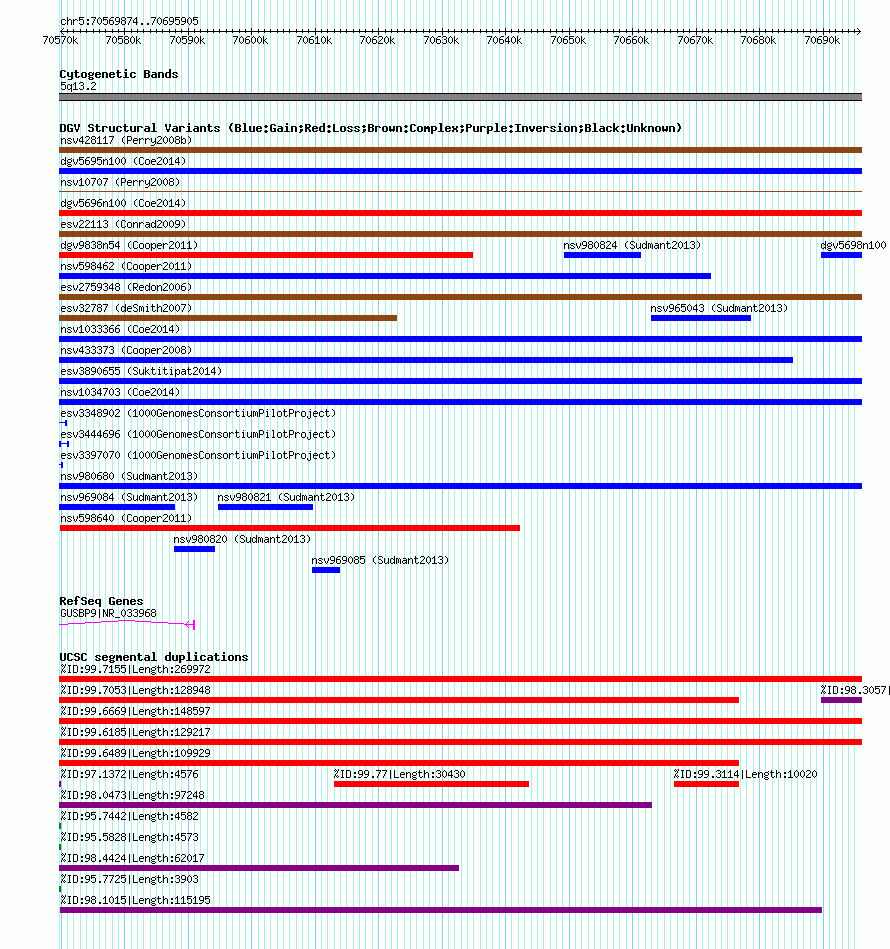Click the nsv980821 (Sudmant2013) label
The image size is (890, 949).
click(286, 497)
